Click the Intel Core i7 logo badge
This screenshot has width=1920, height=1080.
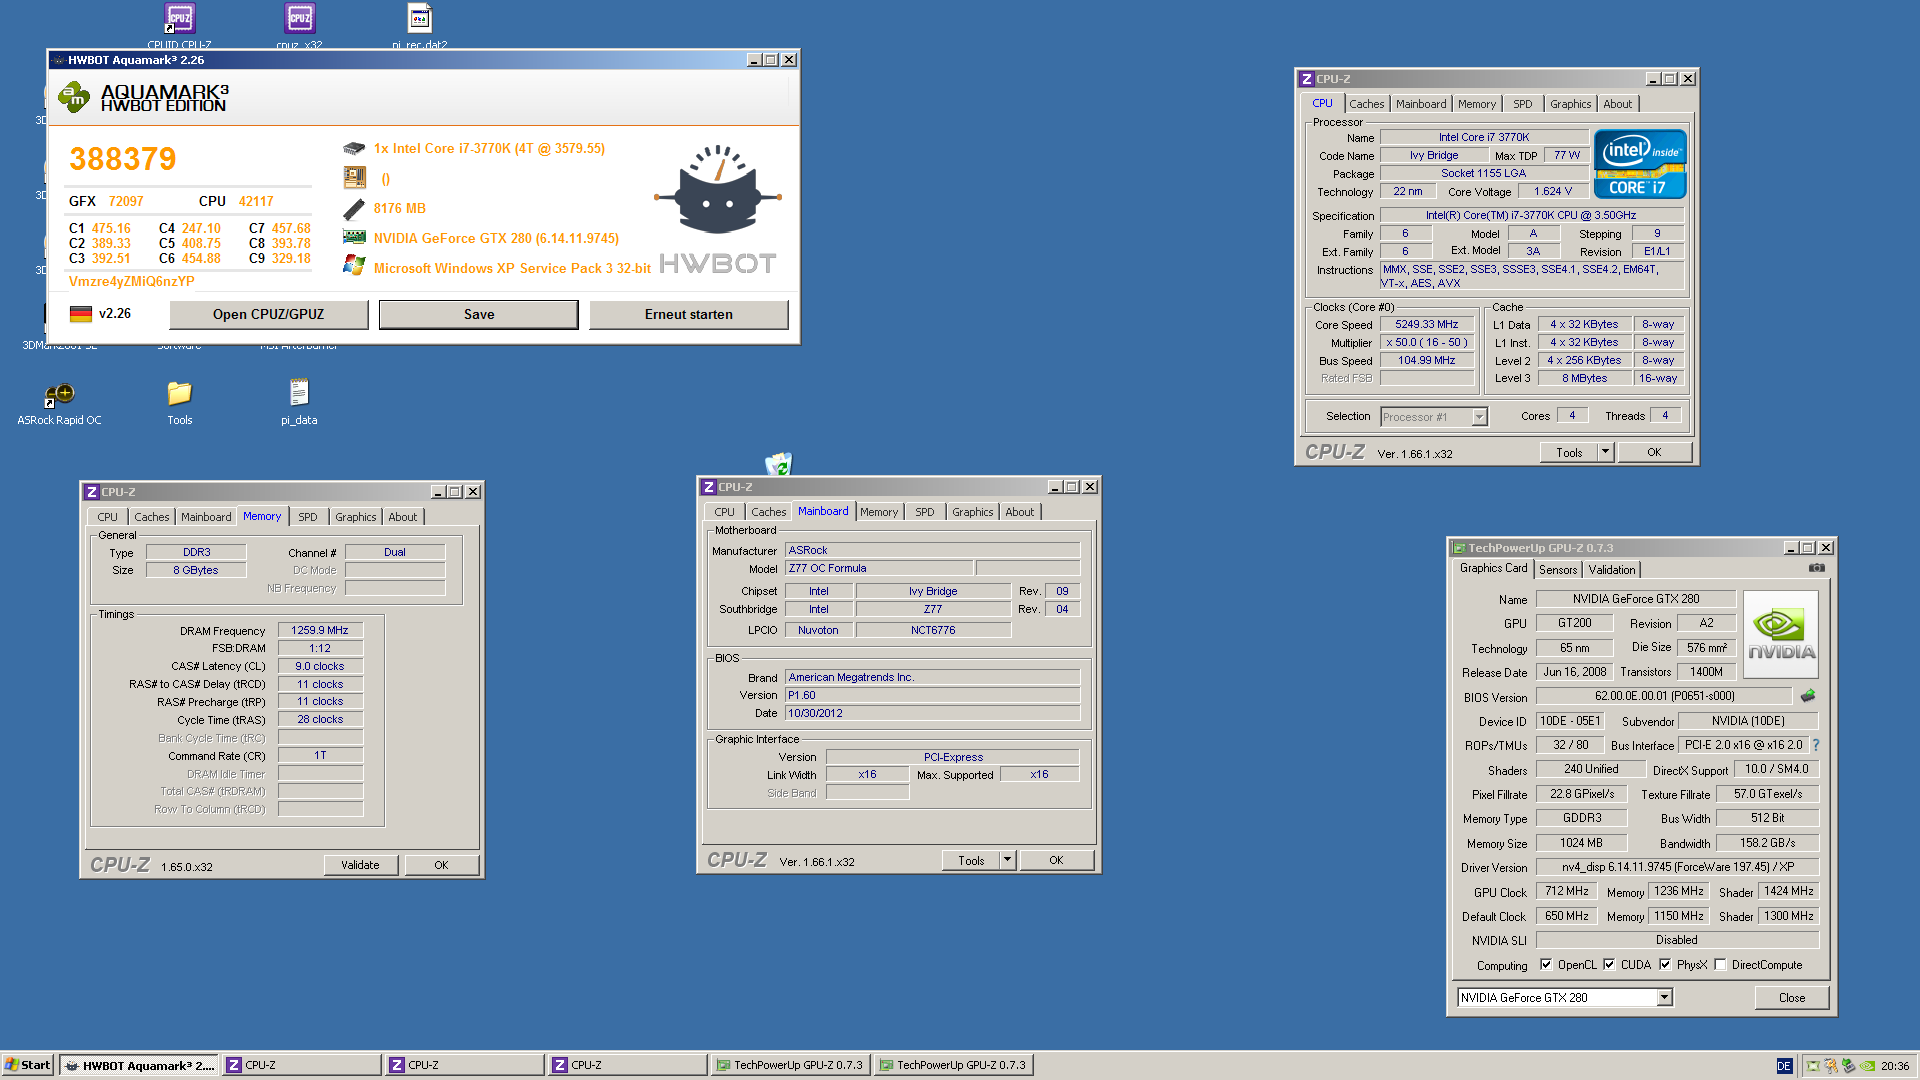tap(1640, 164)
